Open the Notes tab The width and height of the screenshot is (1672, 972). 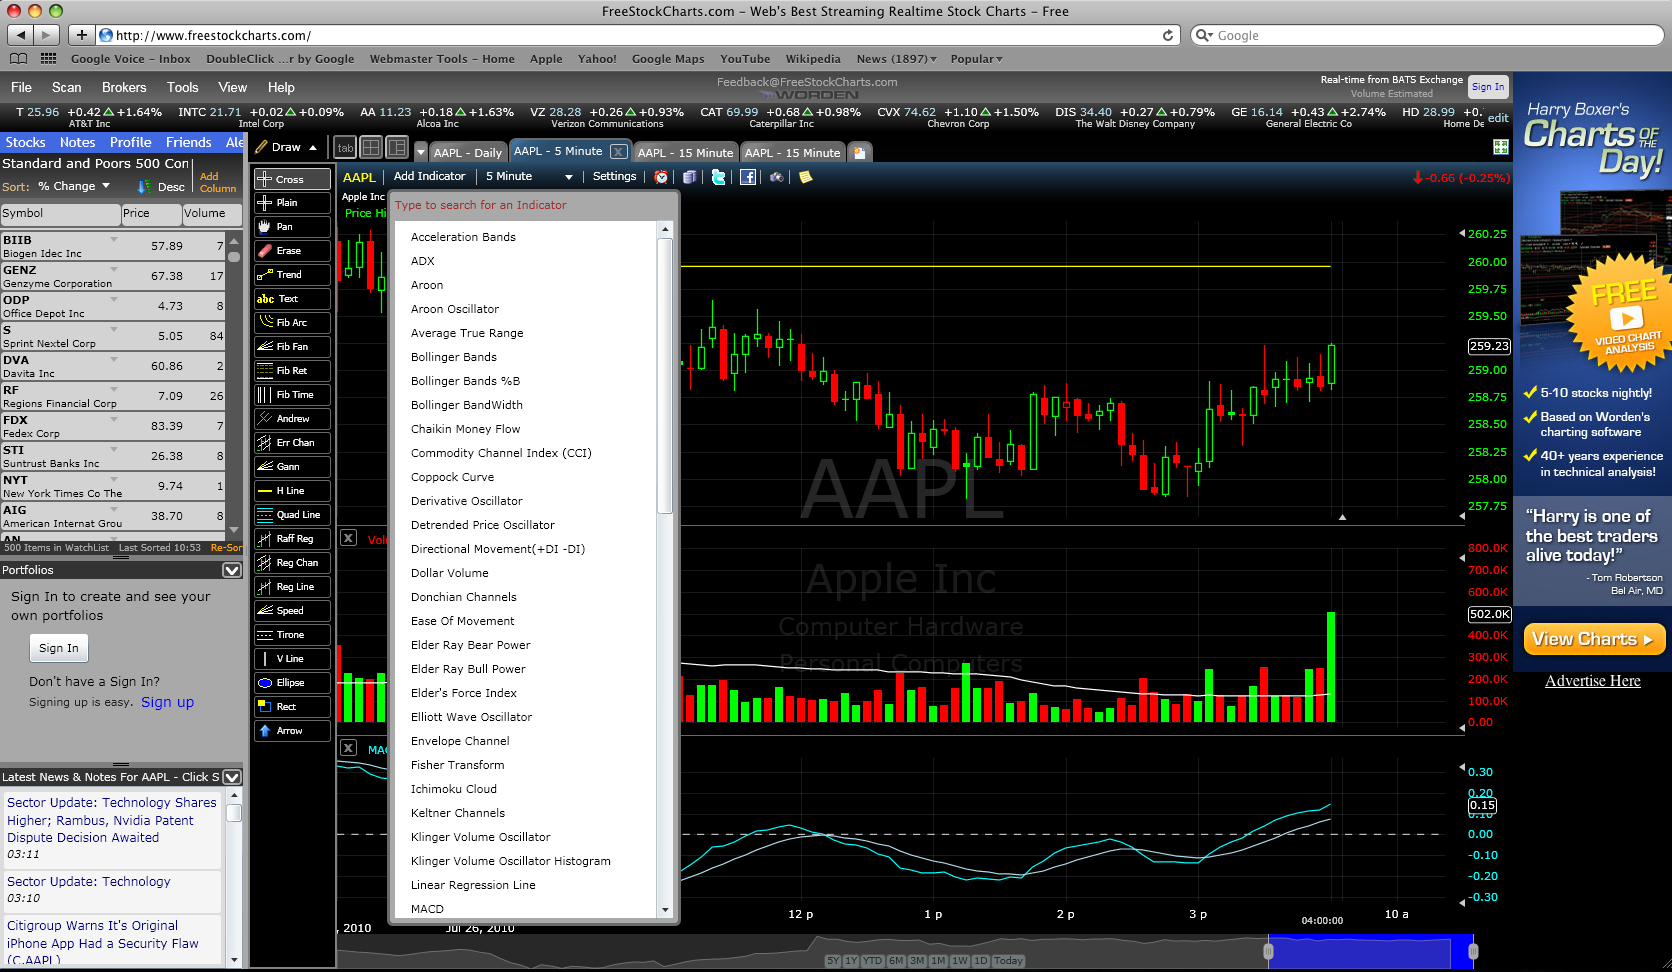77,143
